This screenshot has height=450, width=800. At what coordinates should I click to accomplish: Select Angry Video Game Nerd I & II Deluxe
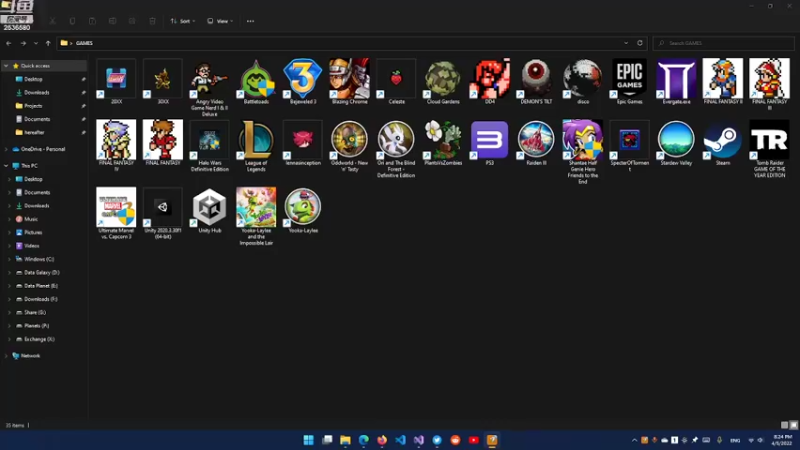point(209,87)
